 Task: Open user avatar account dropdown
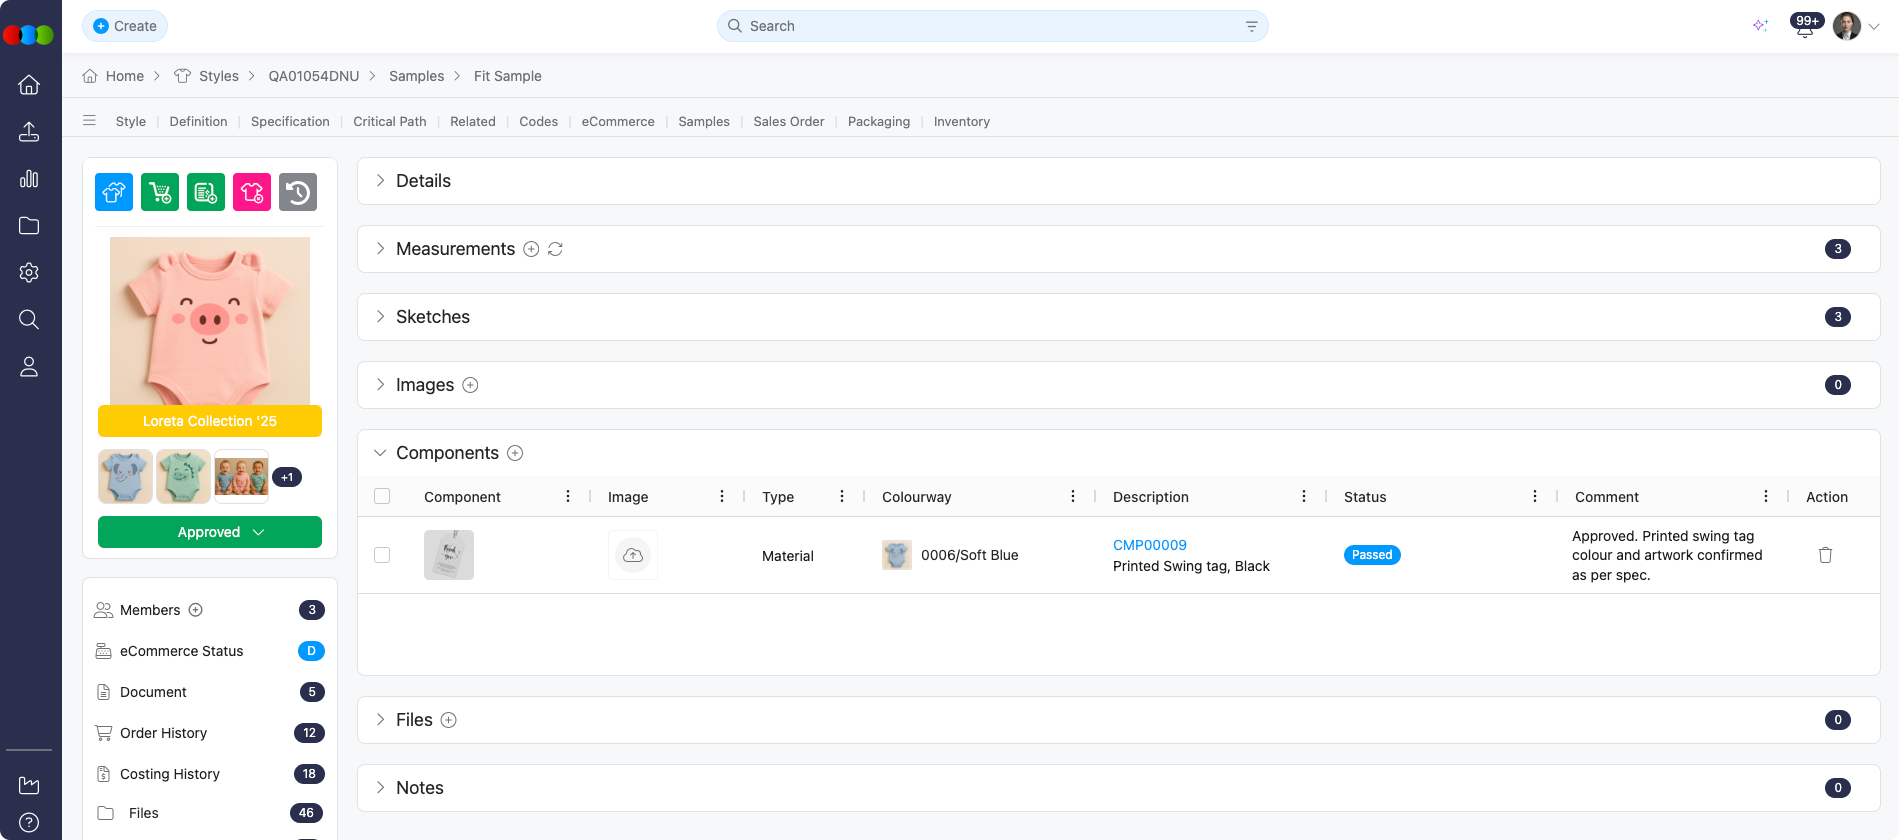(1856, 26)
